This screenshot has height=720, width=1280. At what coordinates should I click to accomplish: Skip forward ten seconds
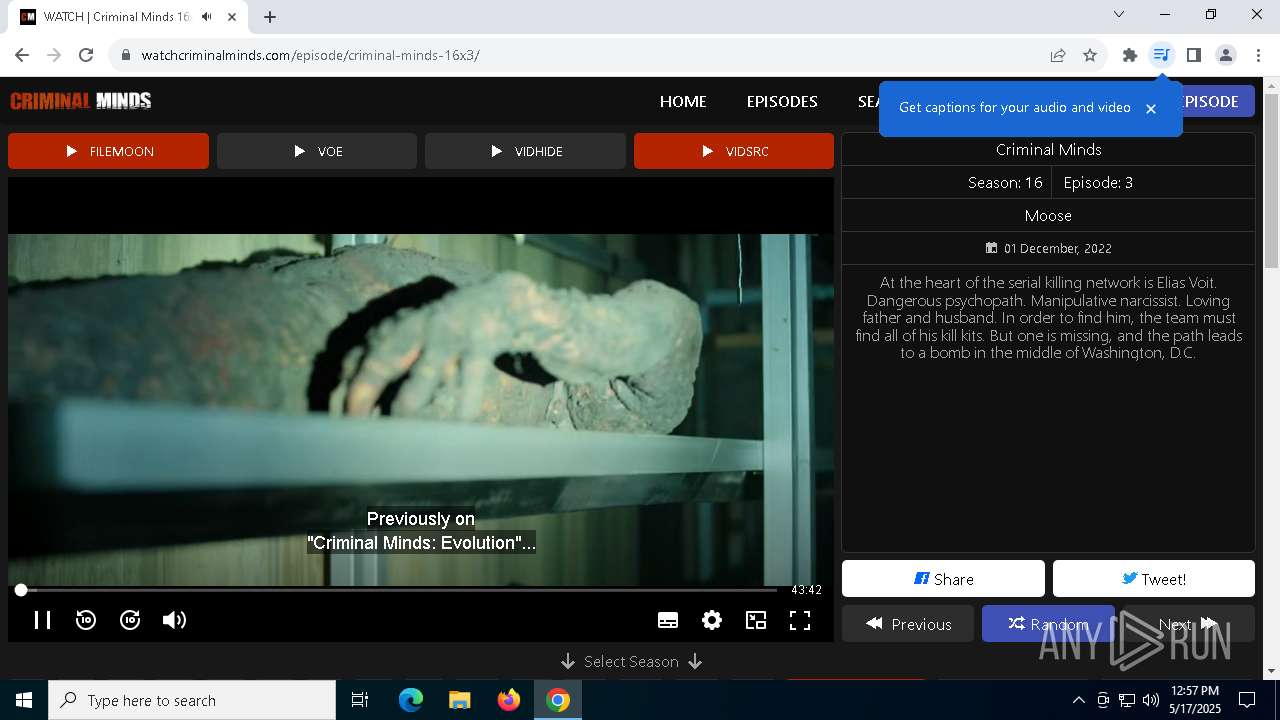click(x=130, y=620)
